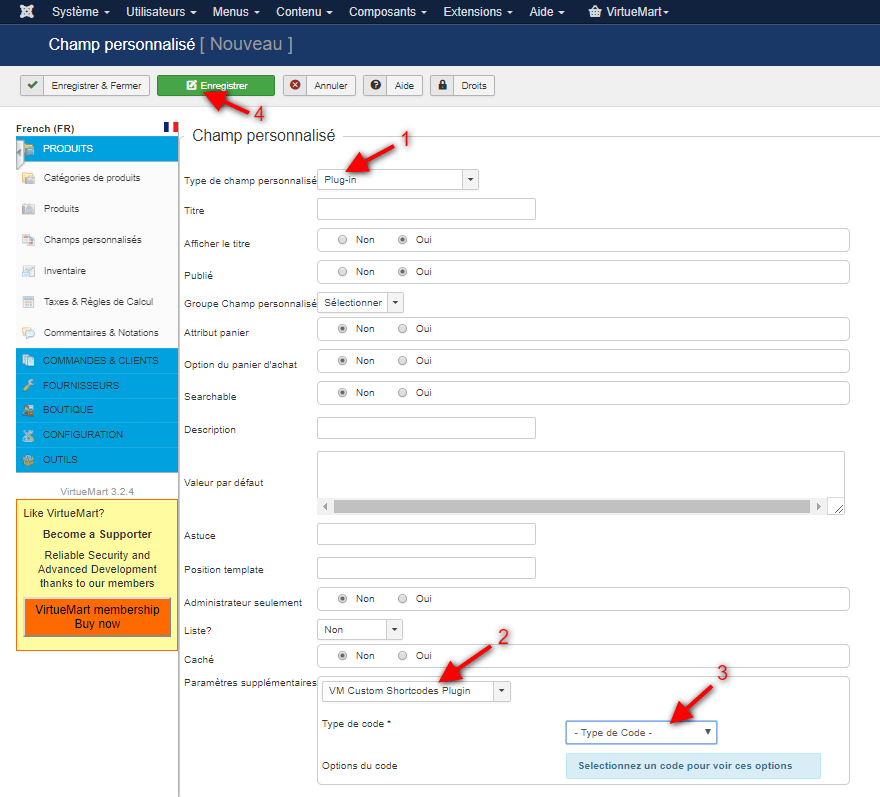Click the Commentaires & Notations icon
The image size is (880, 797).
tap(29, 333)
